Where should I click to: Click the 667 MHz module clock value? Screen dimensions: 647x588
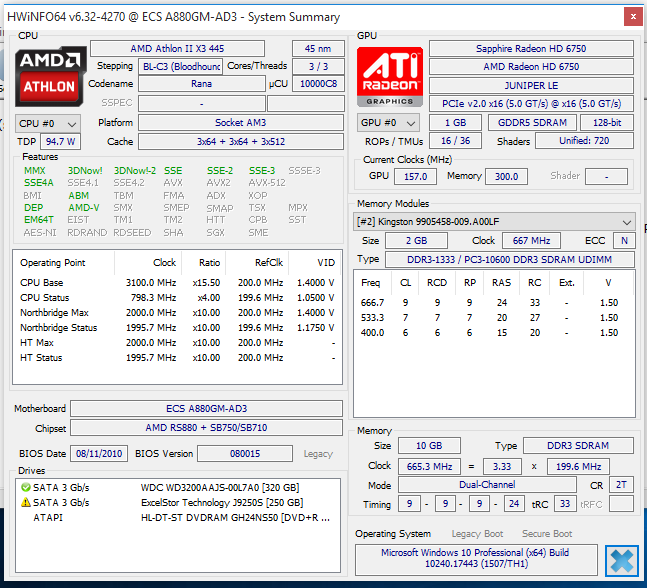point(531,241)
